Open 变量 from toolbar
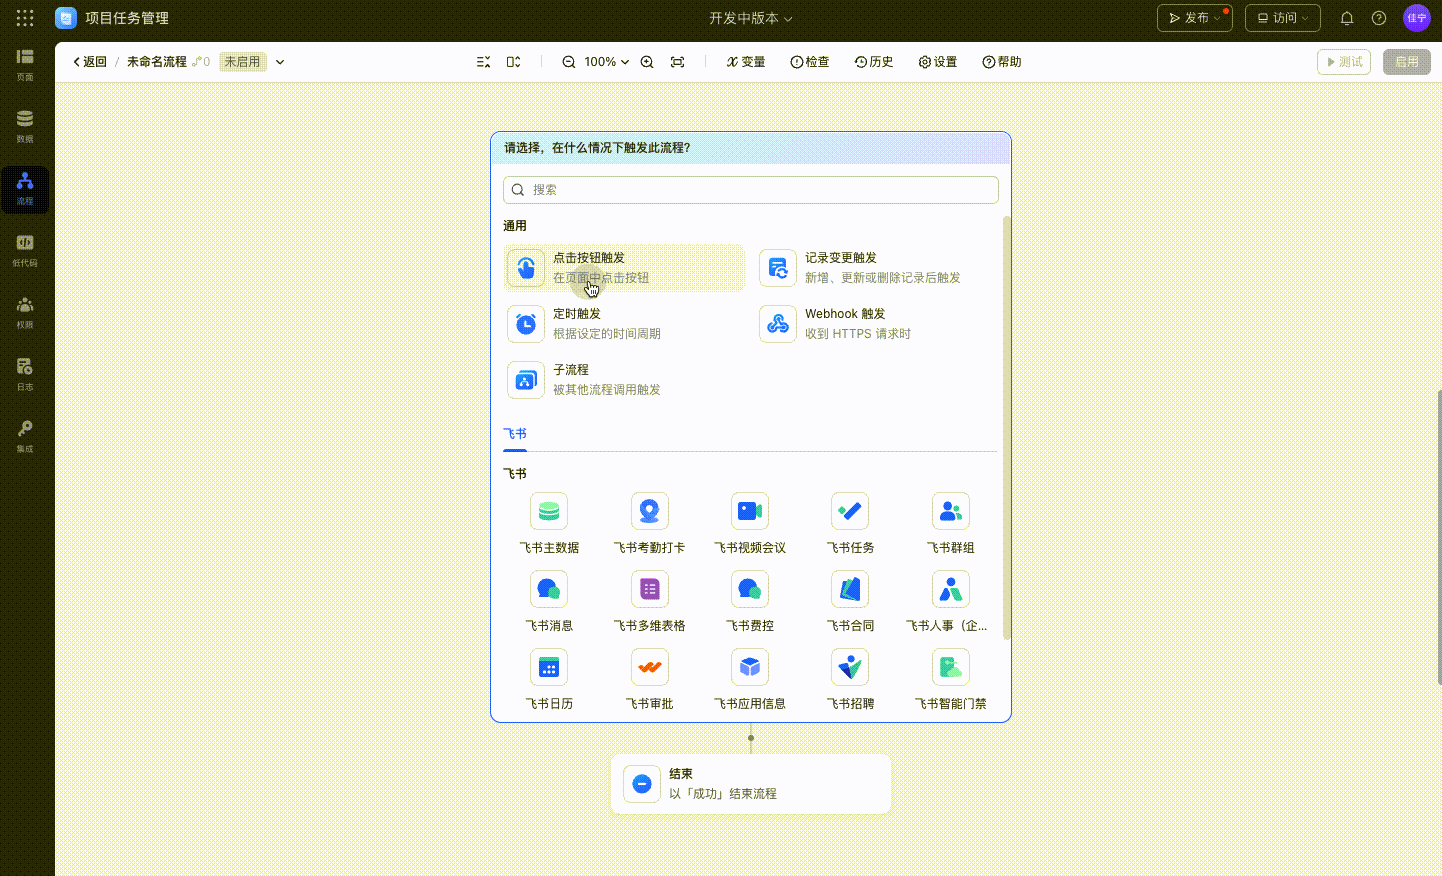 (746, 62)
